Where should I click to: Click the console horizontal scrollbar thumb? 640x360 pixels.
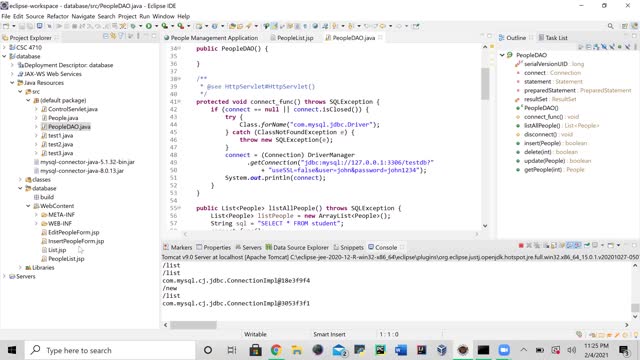193,325
